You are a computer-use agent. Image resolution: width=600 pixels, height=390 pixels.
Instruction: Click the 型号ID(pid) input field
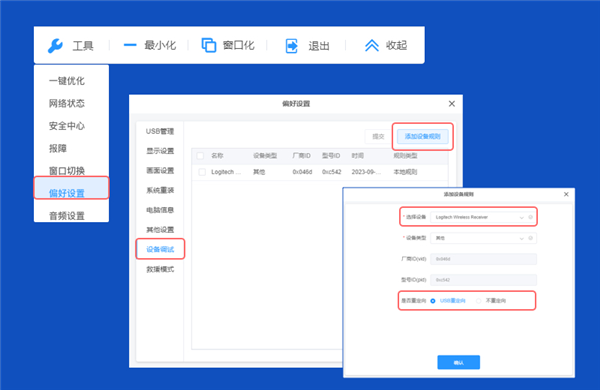point(483,280)
